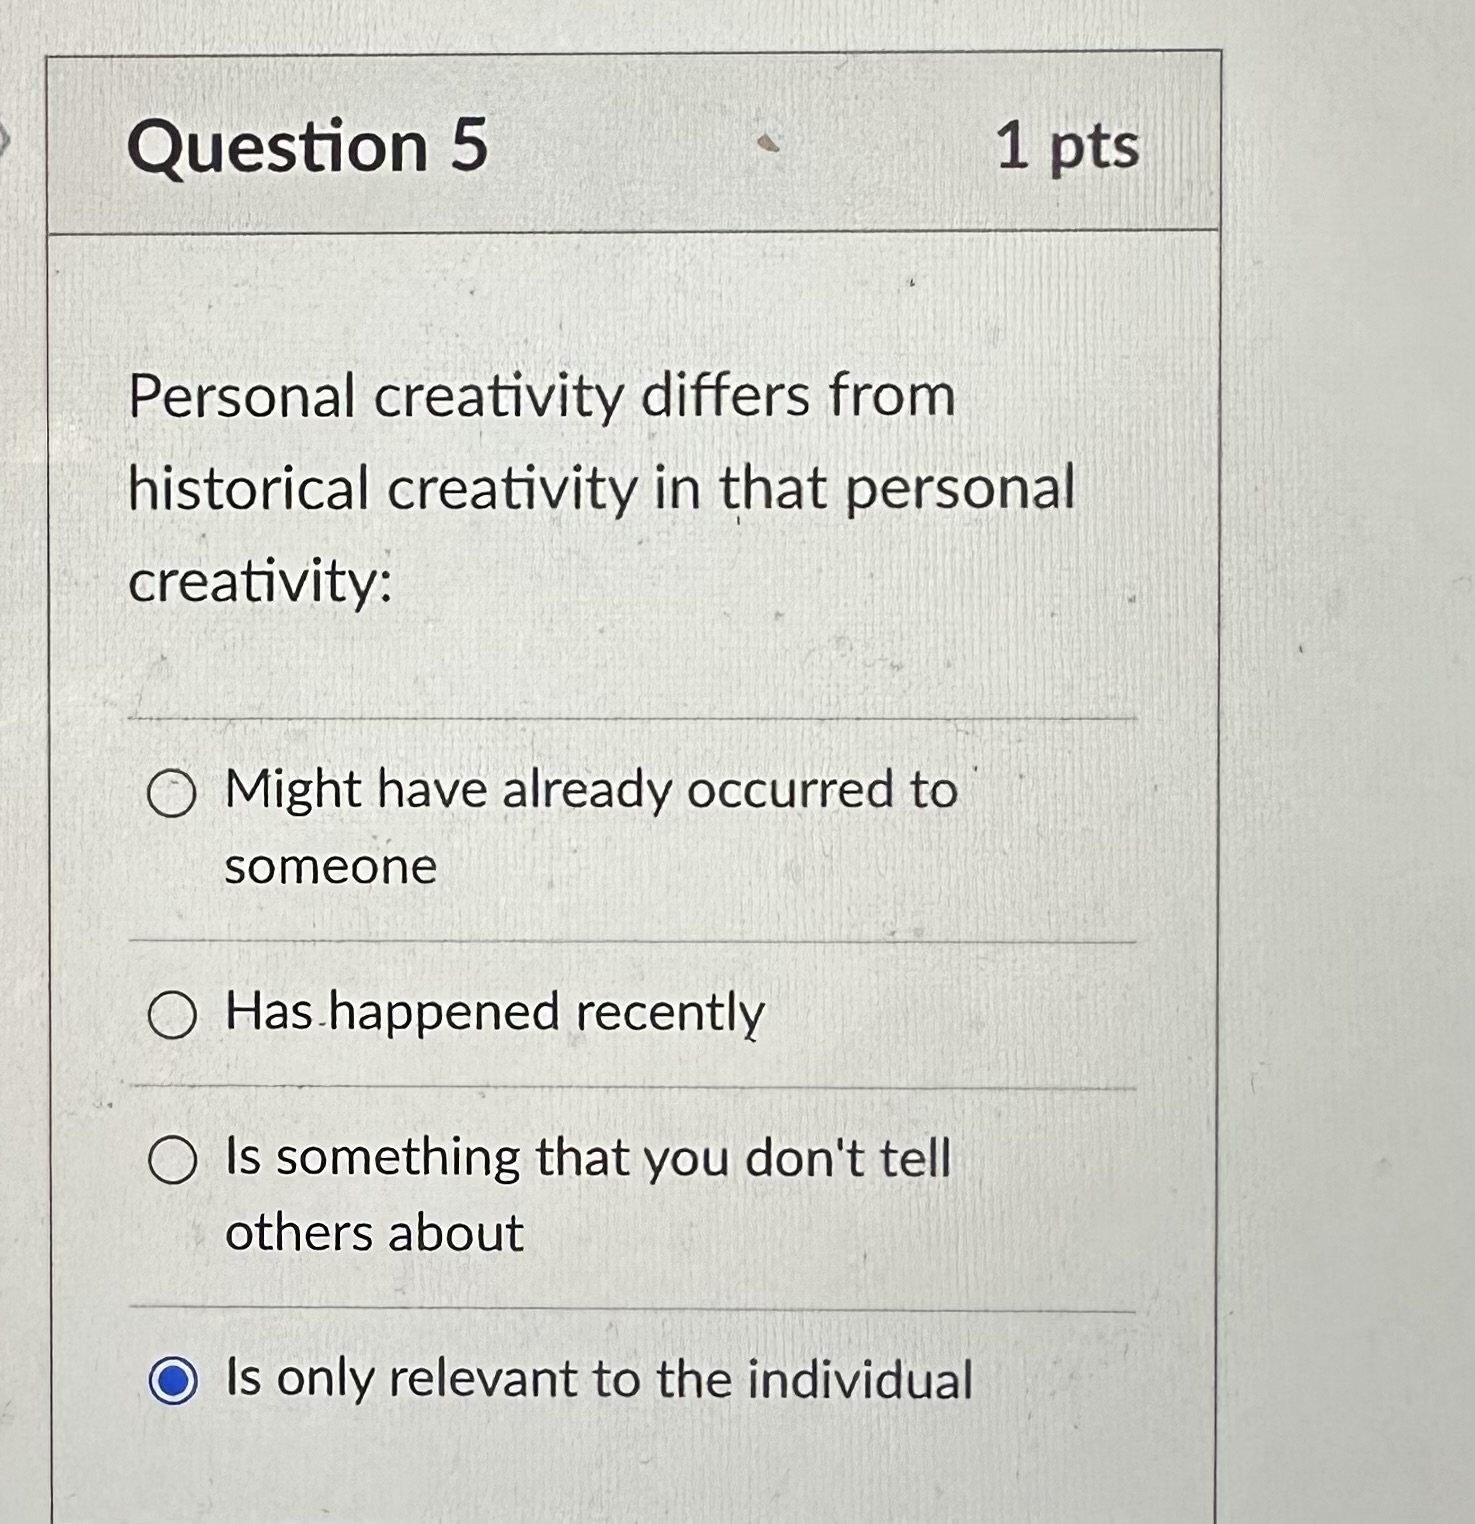Image resolution: width=1475 pixels, height=1524 pixels.
Task: Click the word 'someone' in first answer
Action: 330,868
